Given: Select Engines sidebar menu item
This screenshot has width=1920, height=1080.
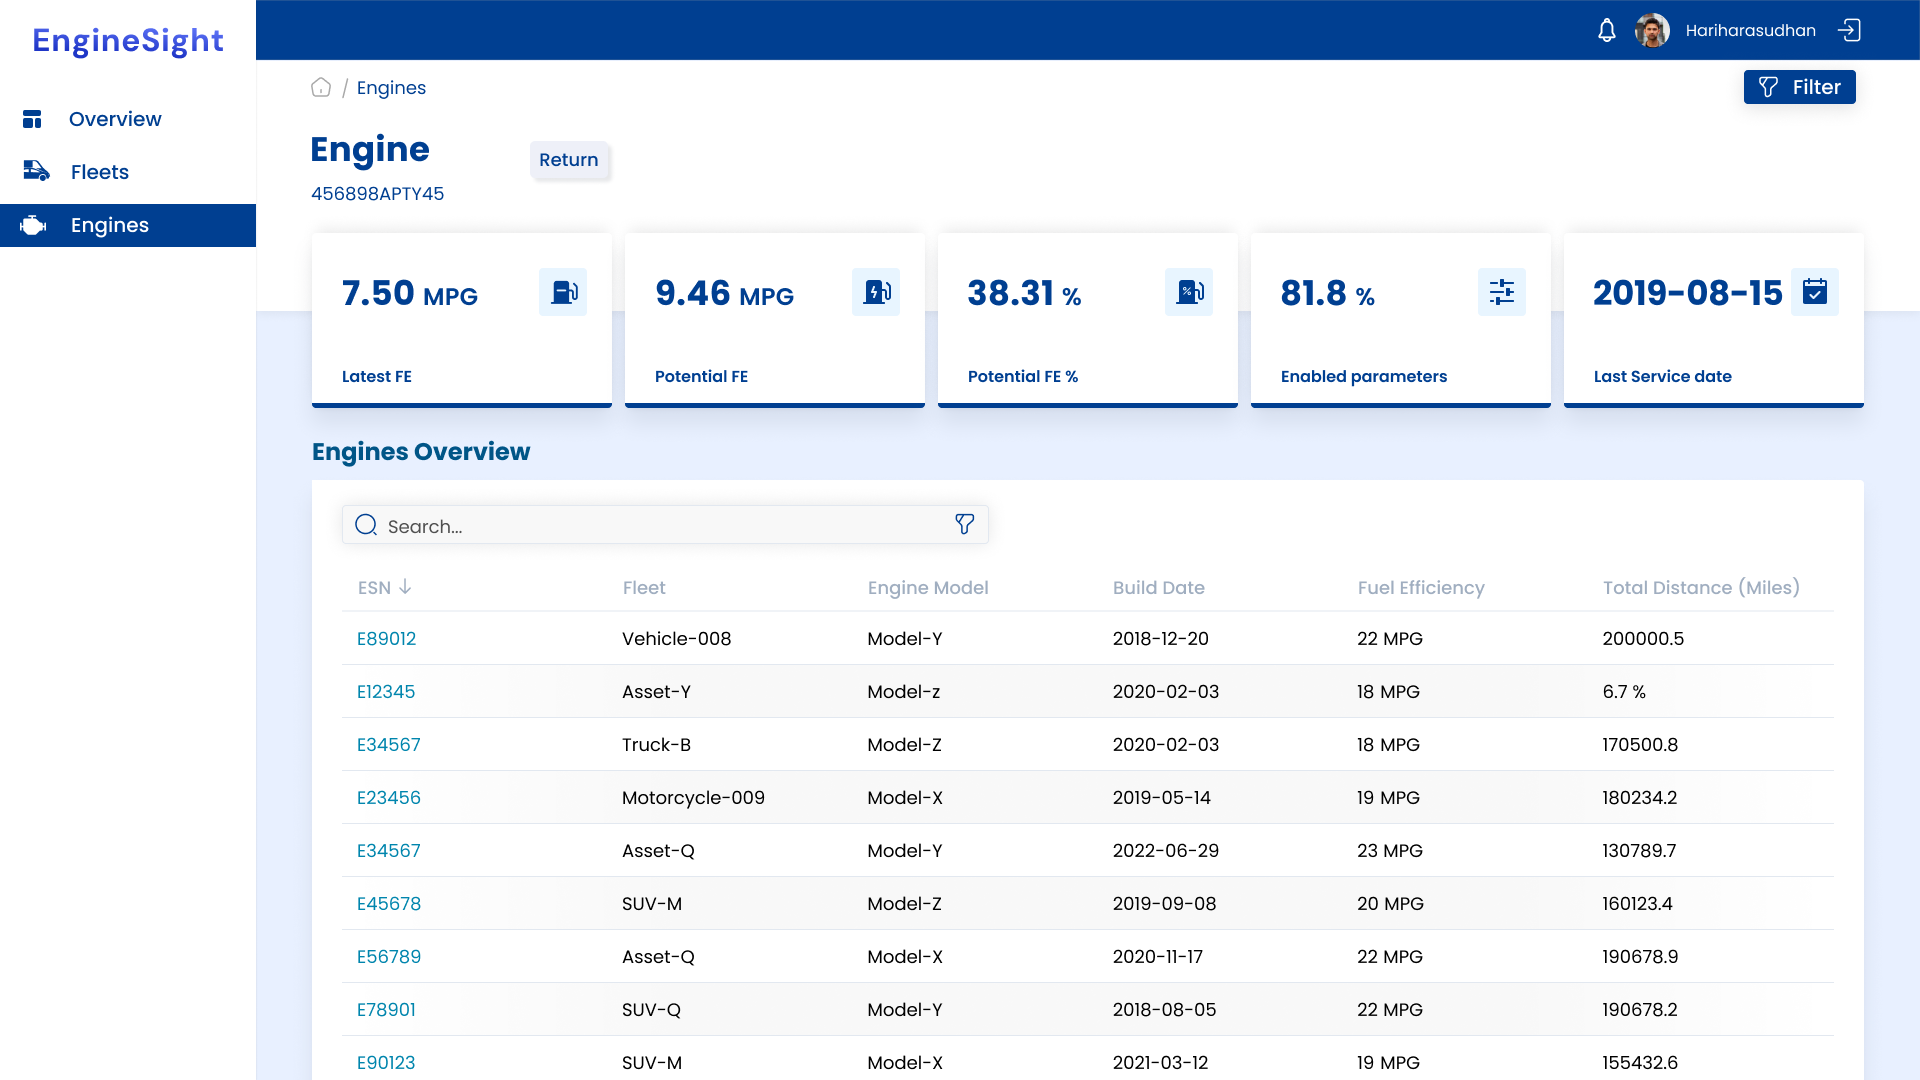Looking at the screenshot, I should click(x=110, y=225).
